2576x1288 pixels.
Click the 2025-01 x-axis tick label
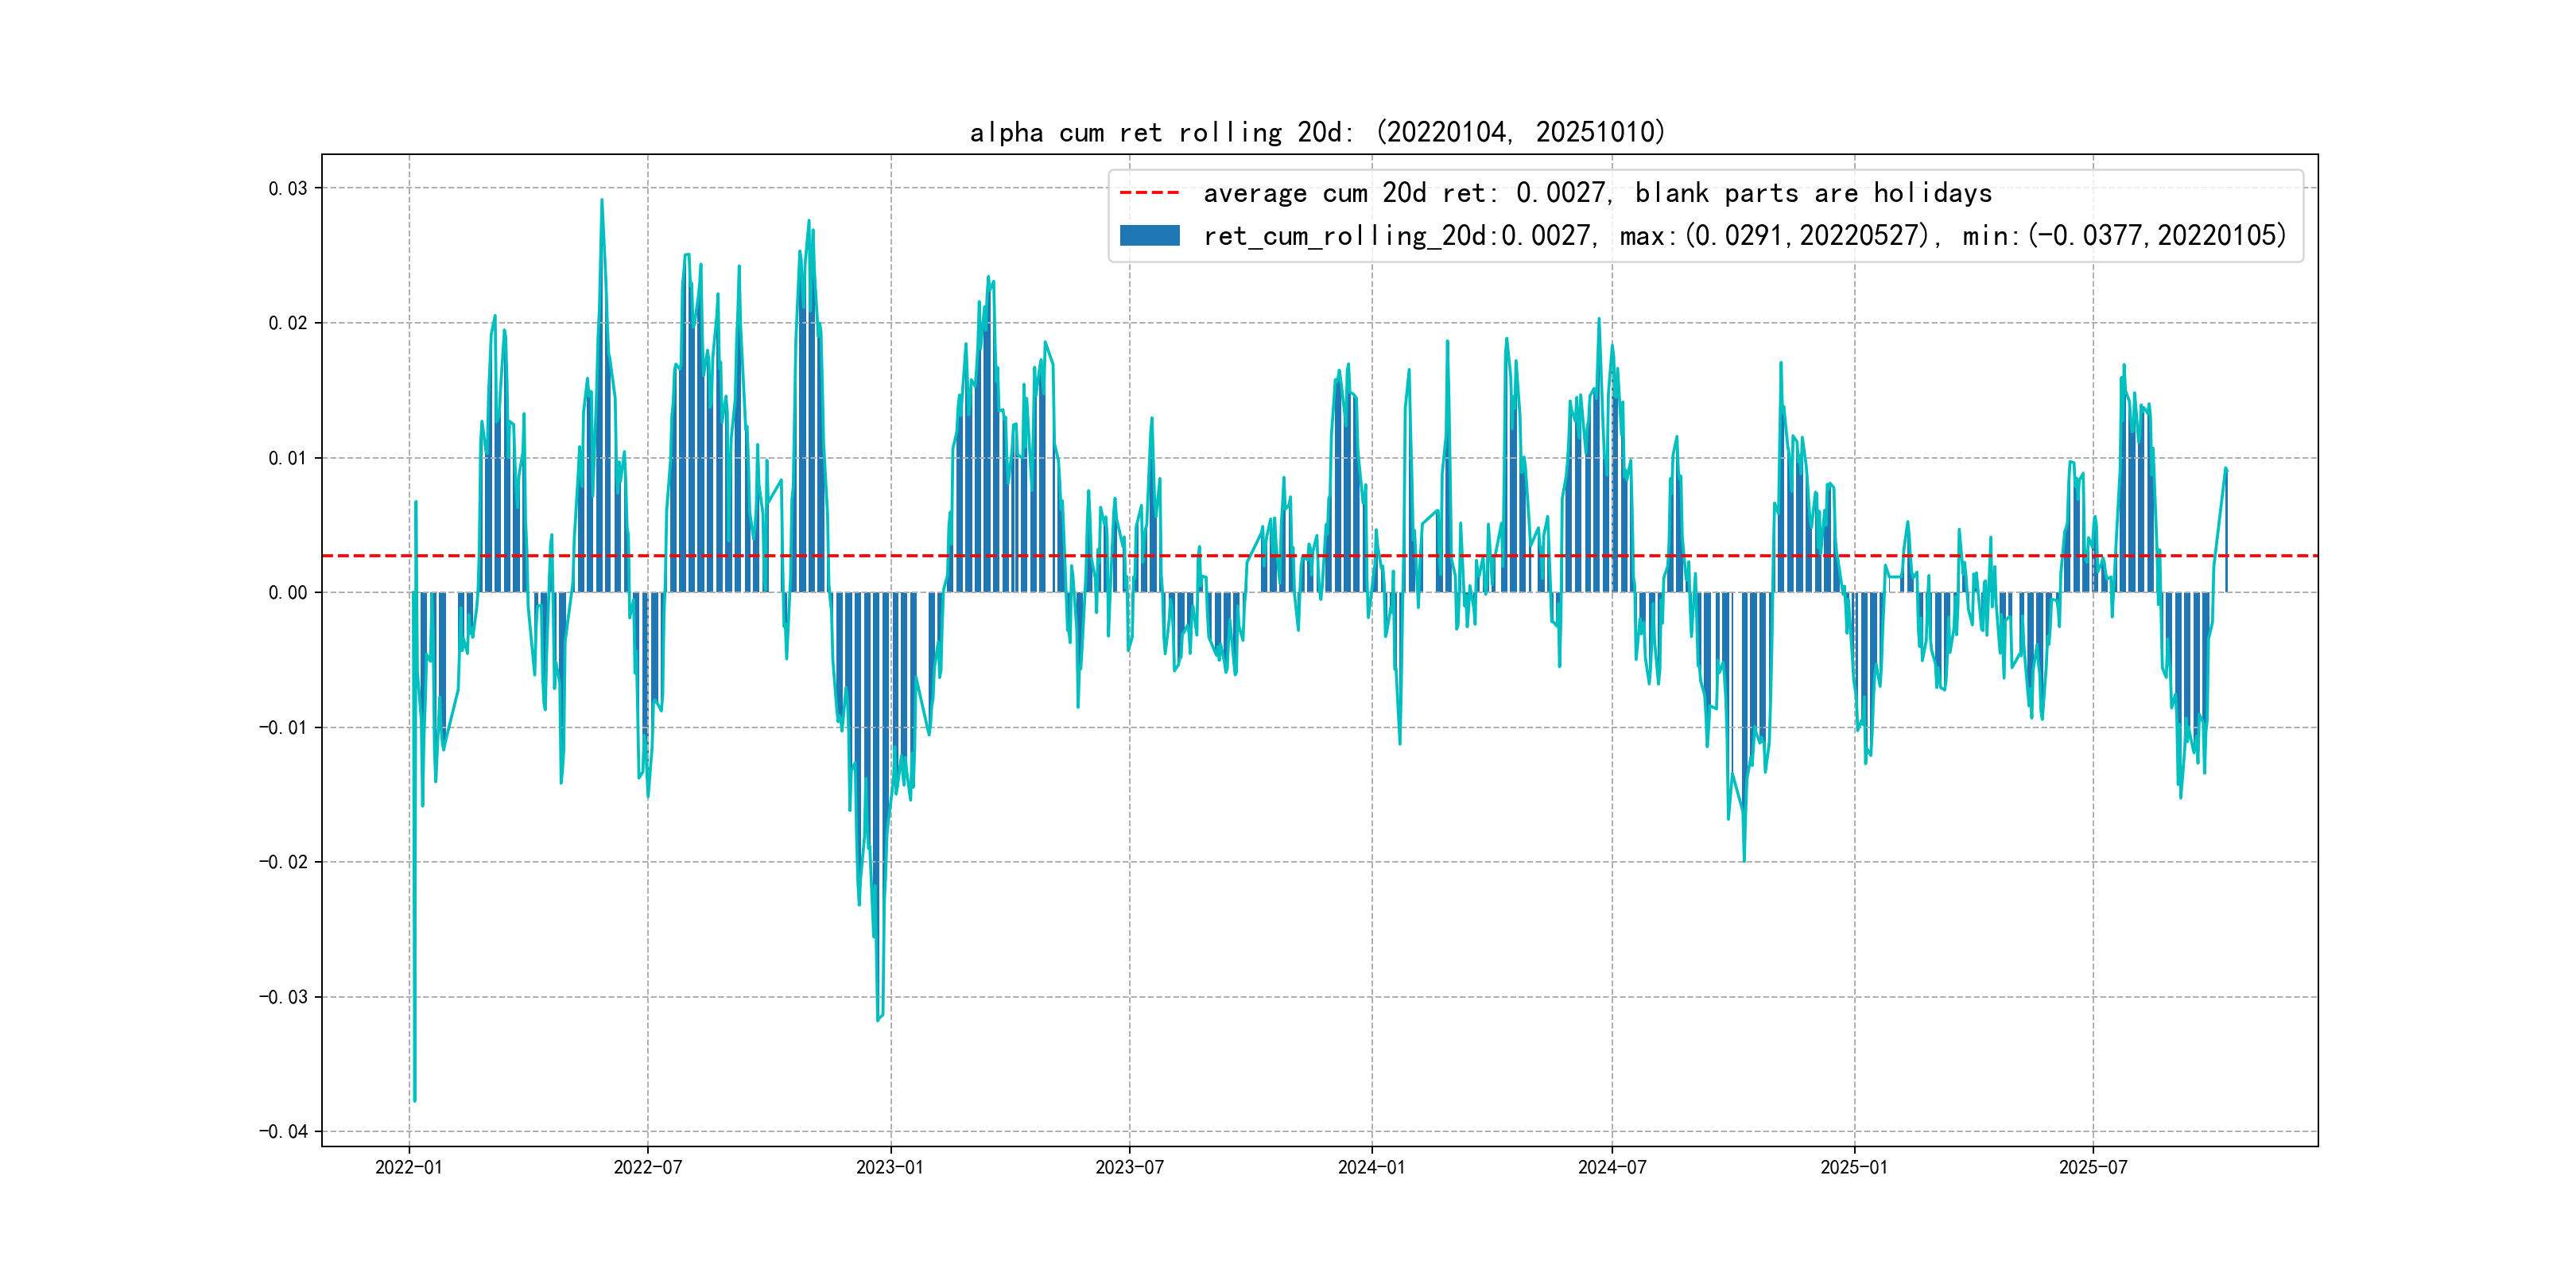point(1854,1167)
